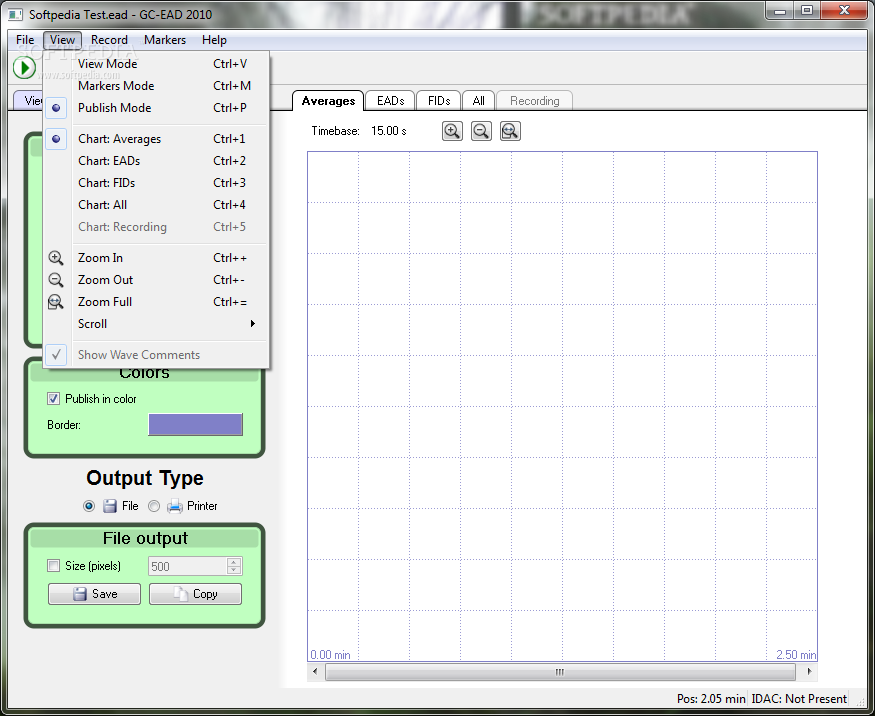Select Chart: EADs menu entry
This screenshot has height=716, width=875.
(156, 161)
